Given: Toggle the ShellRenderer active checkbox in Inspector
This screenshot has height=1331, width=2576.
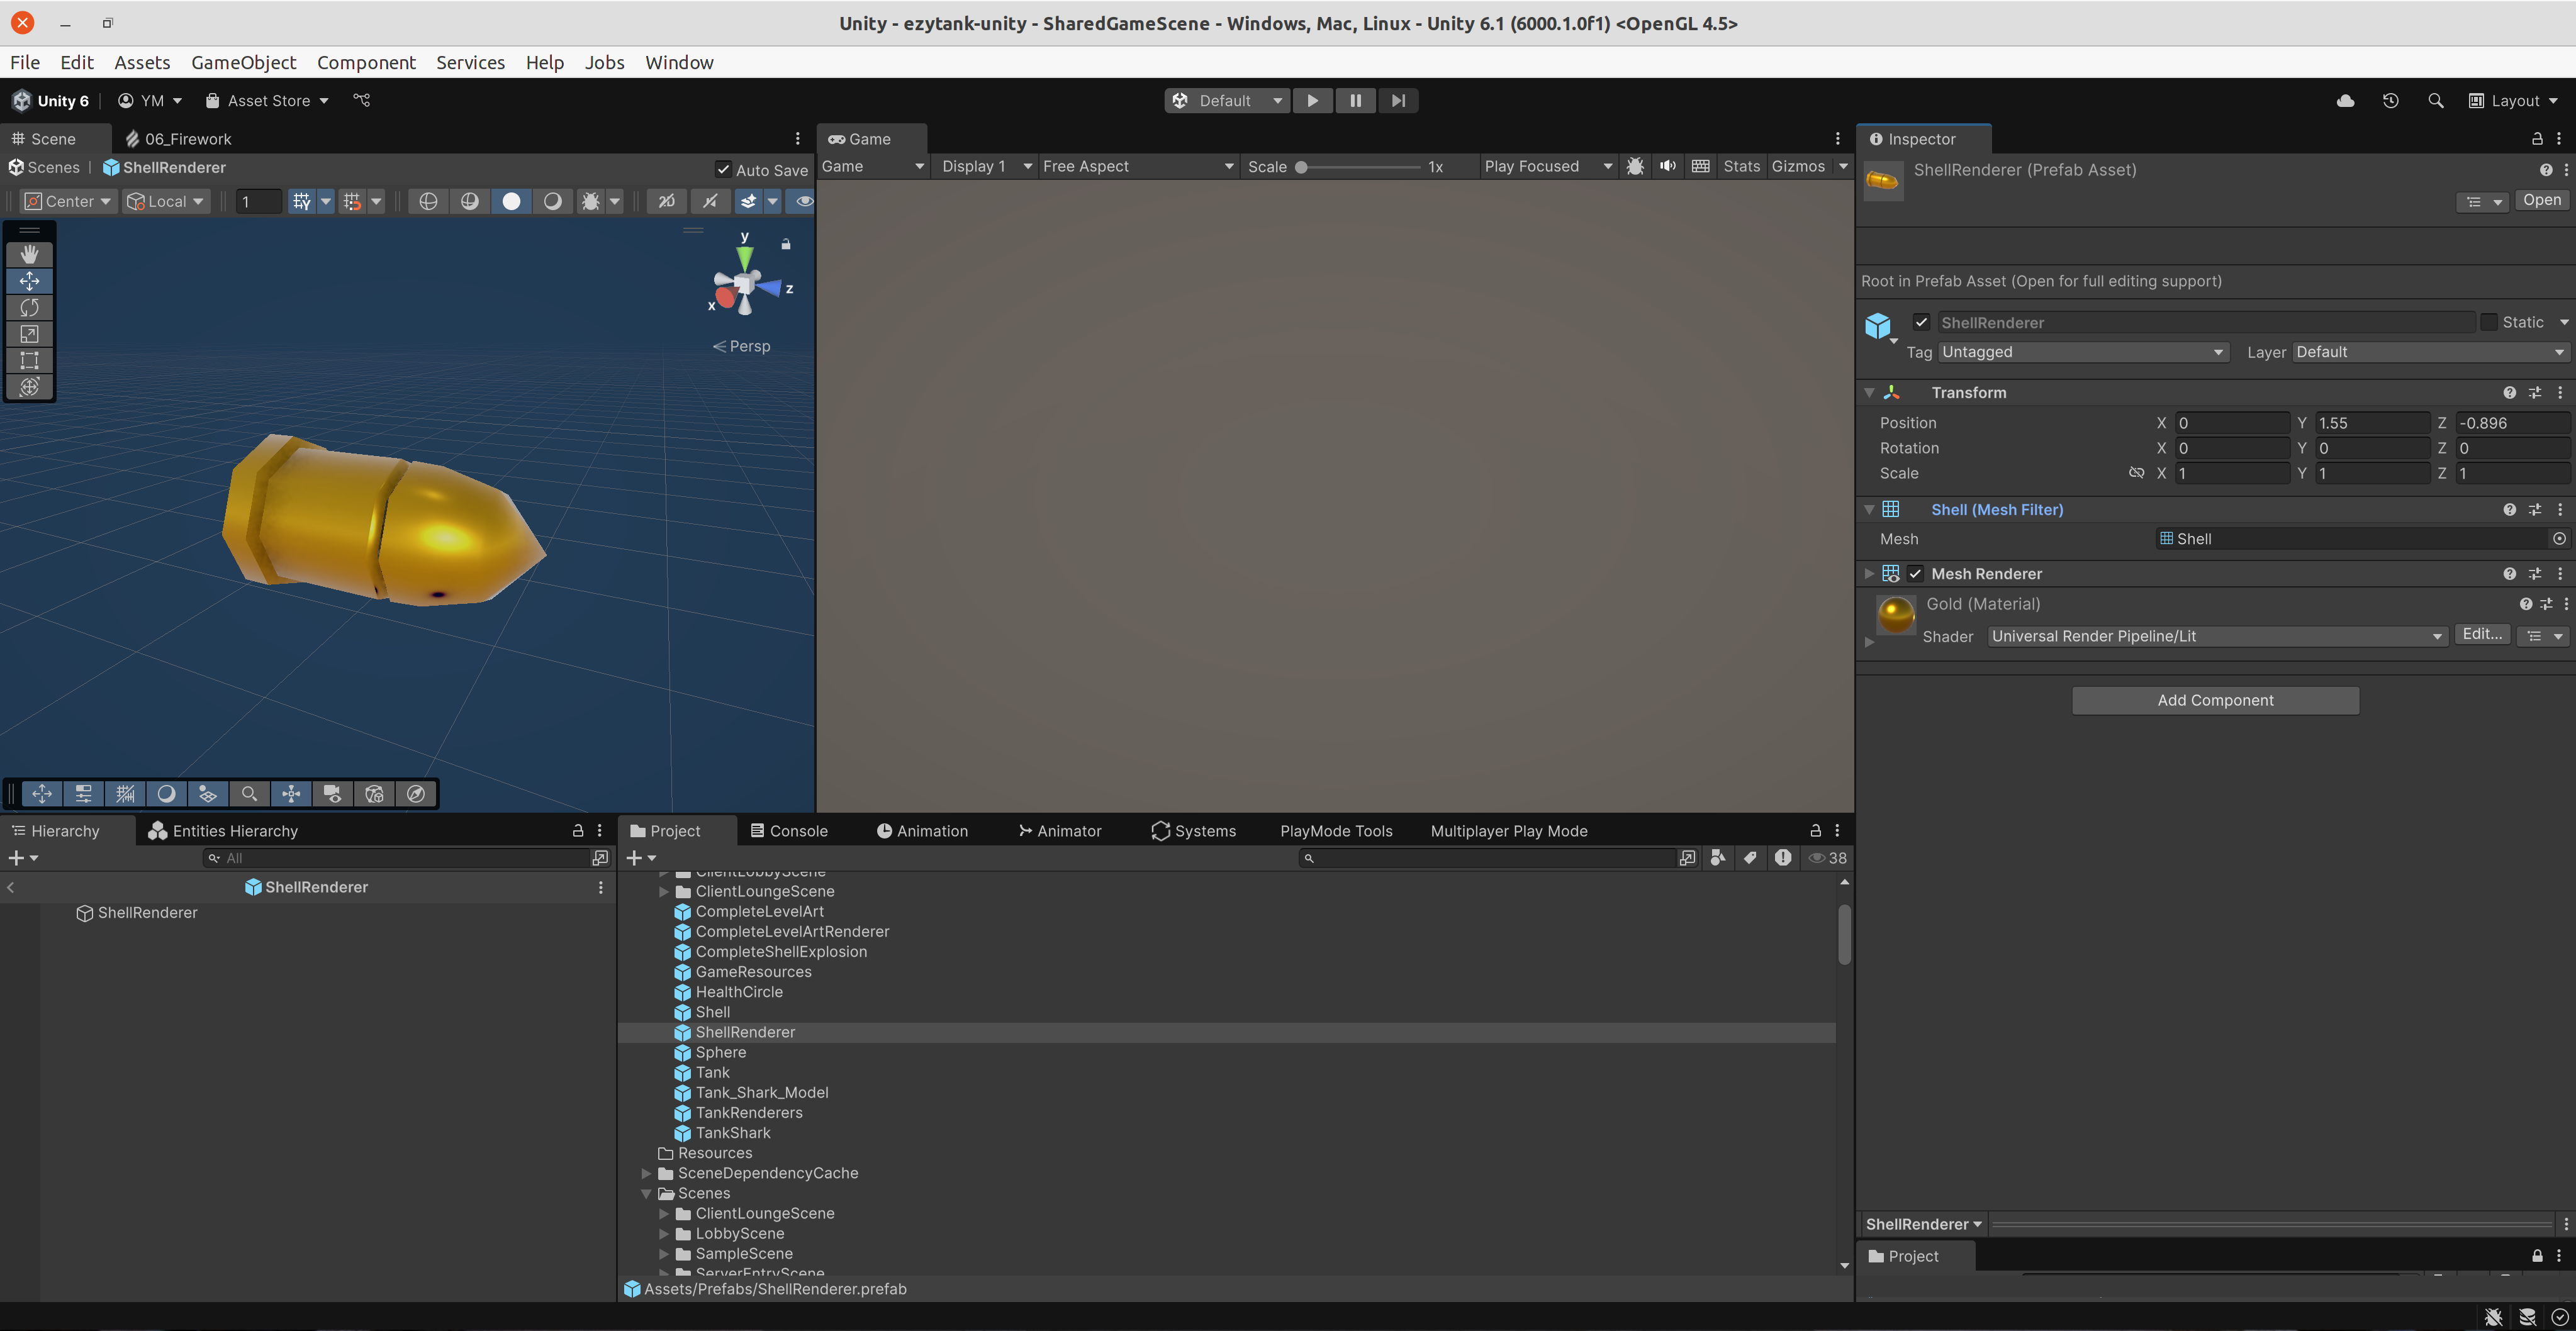Looking at the screenshot, I should pyautogui.click(x=1922, y=322).
